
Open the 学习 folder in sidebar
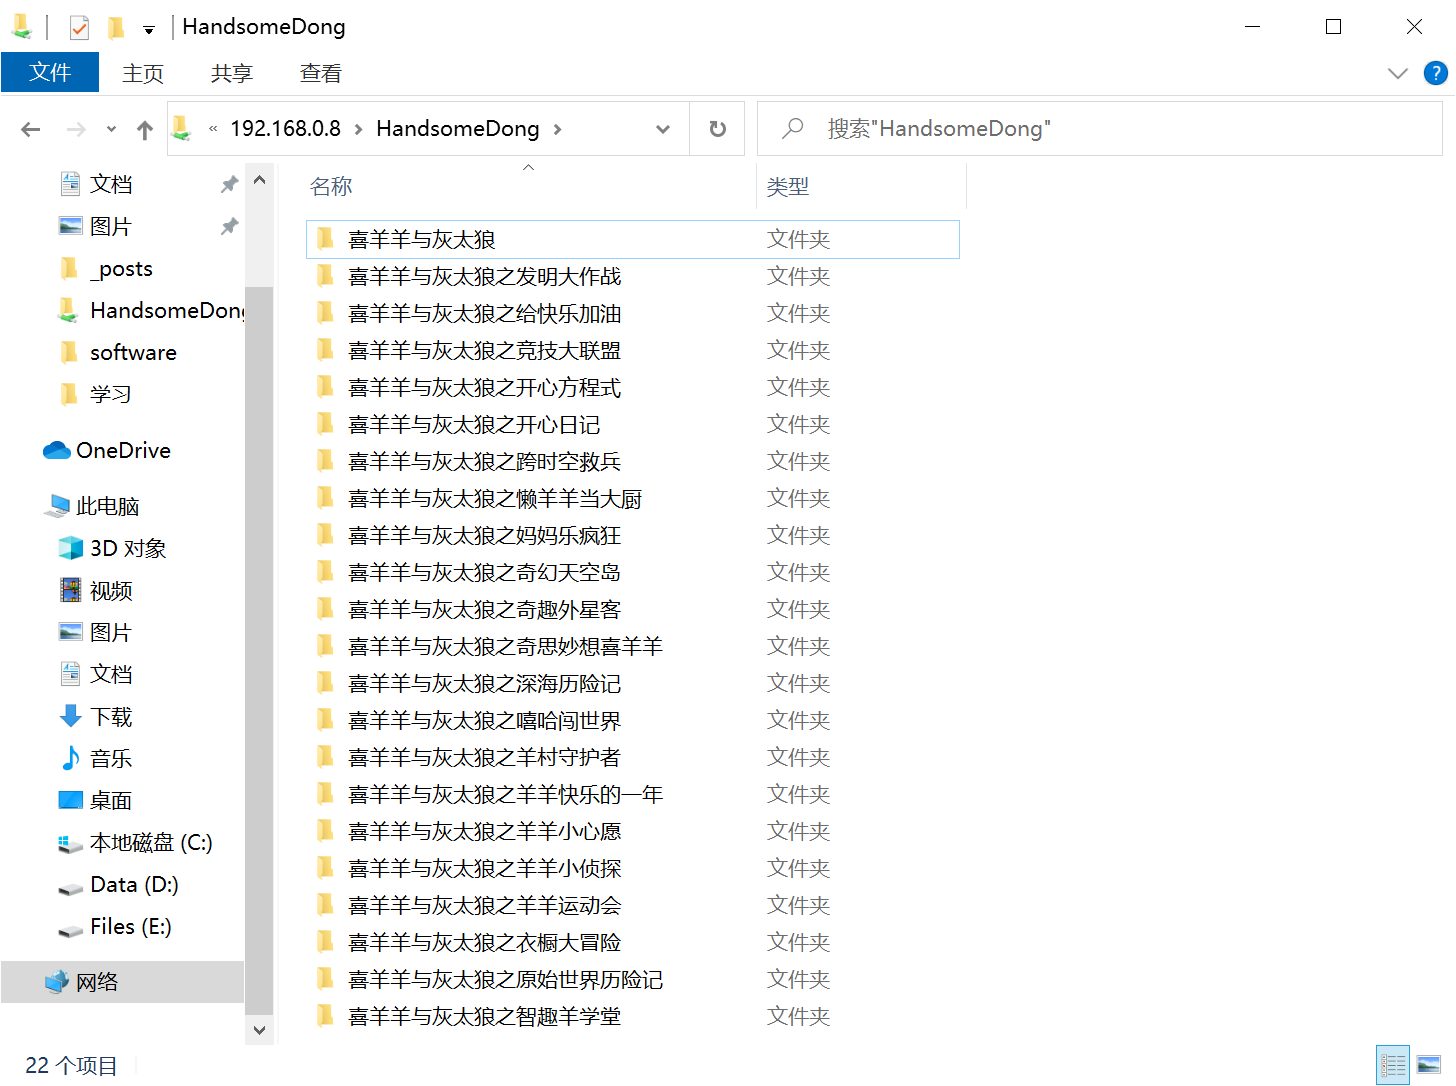click(x=111, y=395)
